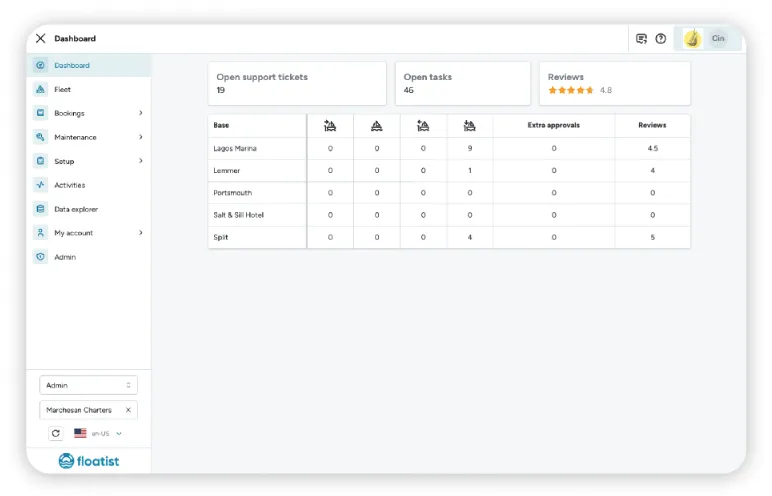
Task: Select the Dashboard menu item
Action: pyautogui.click(x=89, y=65)
